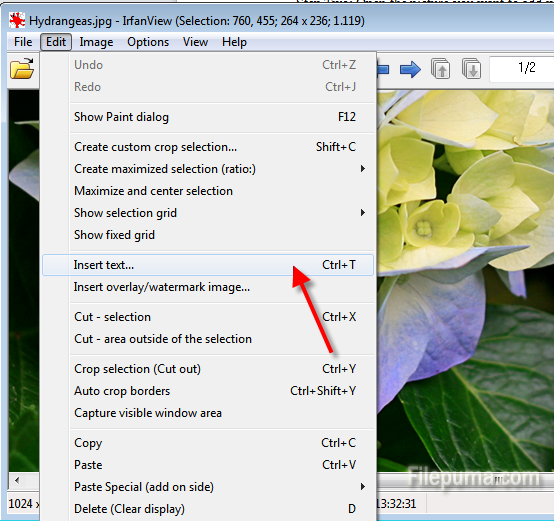Image resolution: width=554 pixels, height=521 pixels.
Task: Open the Image menu
Action: (x=96, y=42)
